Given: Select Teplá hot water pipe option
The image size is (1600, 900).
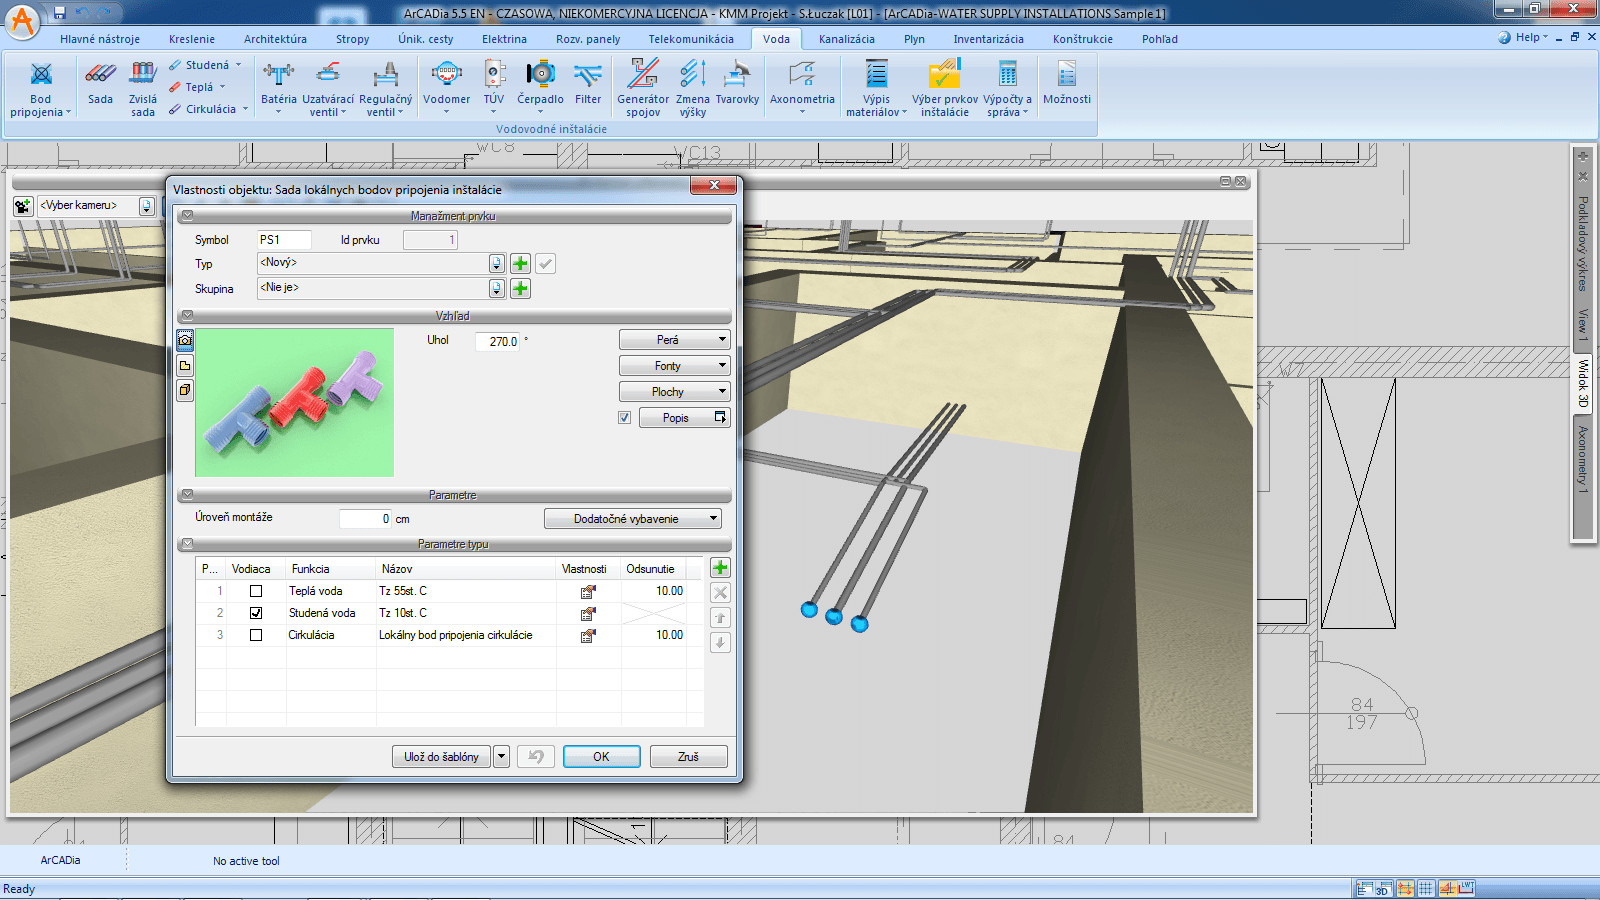Looking at the screenshot, I should point(197,87).
